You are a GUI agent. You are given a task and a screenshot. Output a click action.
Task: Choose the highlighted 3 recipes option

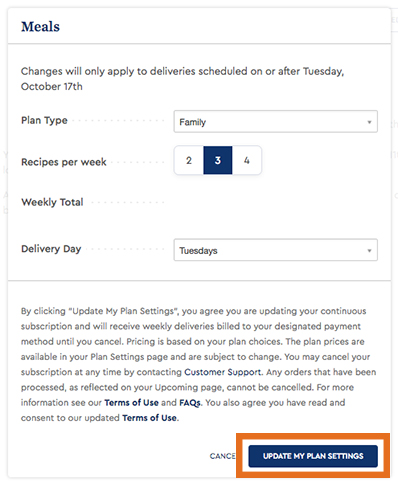(x=218, y=160)
